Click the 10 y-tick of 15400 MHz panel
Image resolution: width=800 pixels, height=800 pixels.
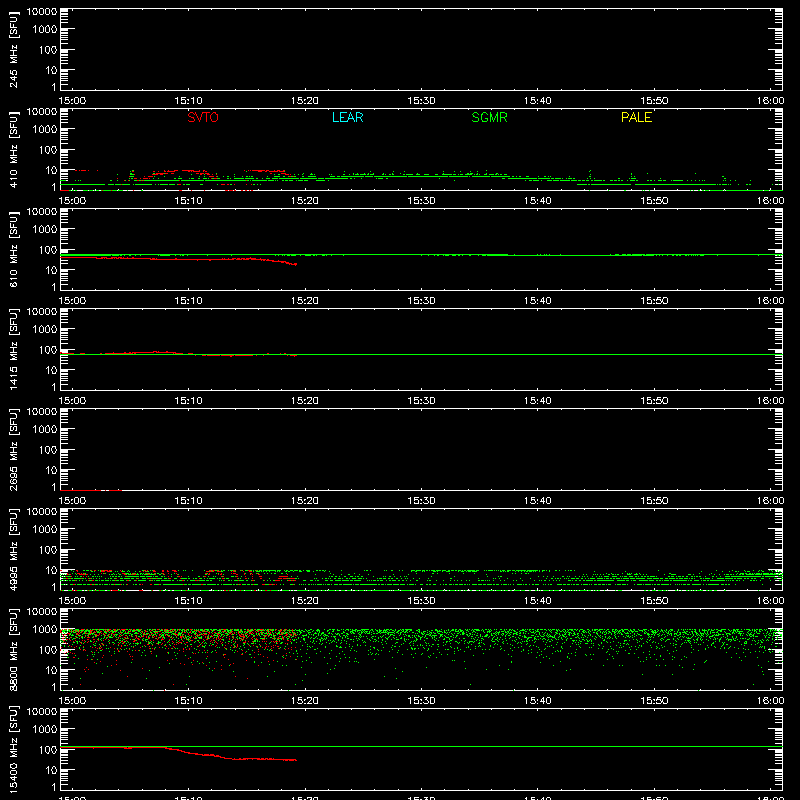click(x=51, y=770)
